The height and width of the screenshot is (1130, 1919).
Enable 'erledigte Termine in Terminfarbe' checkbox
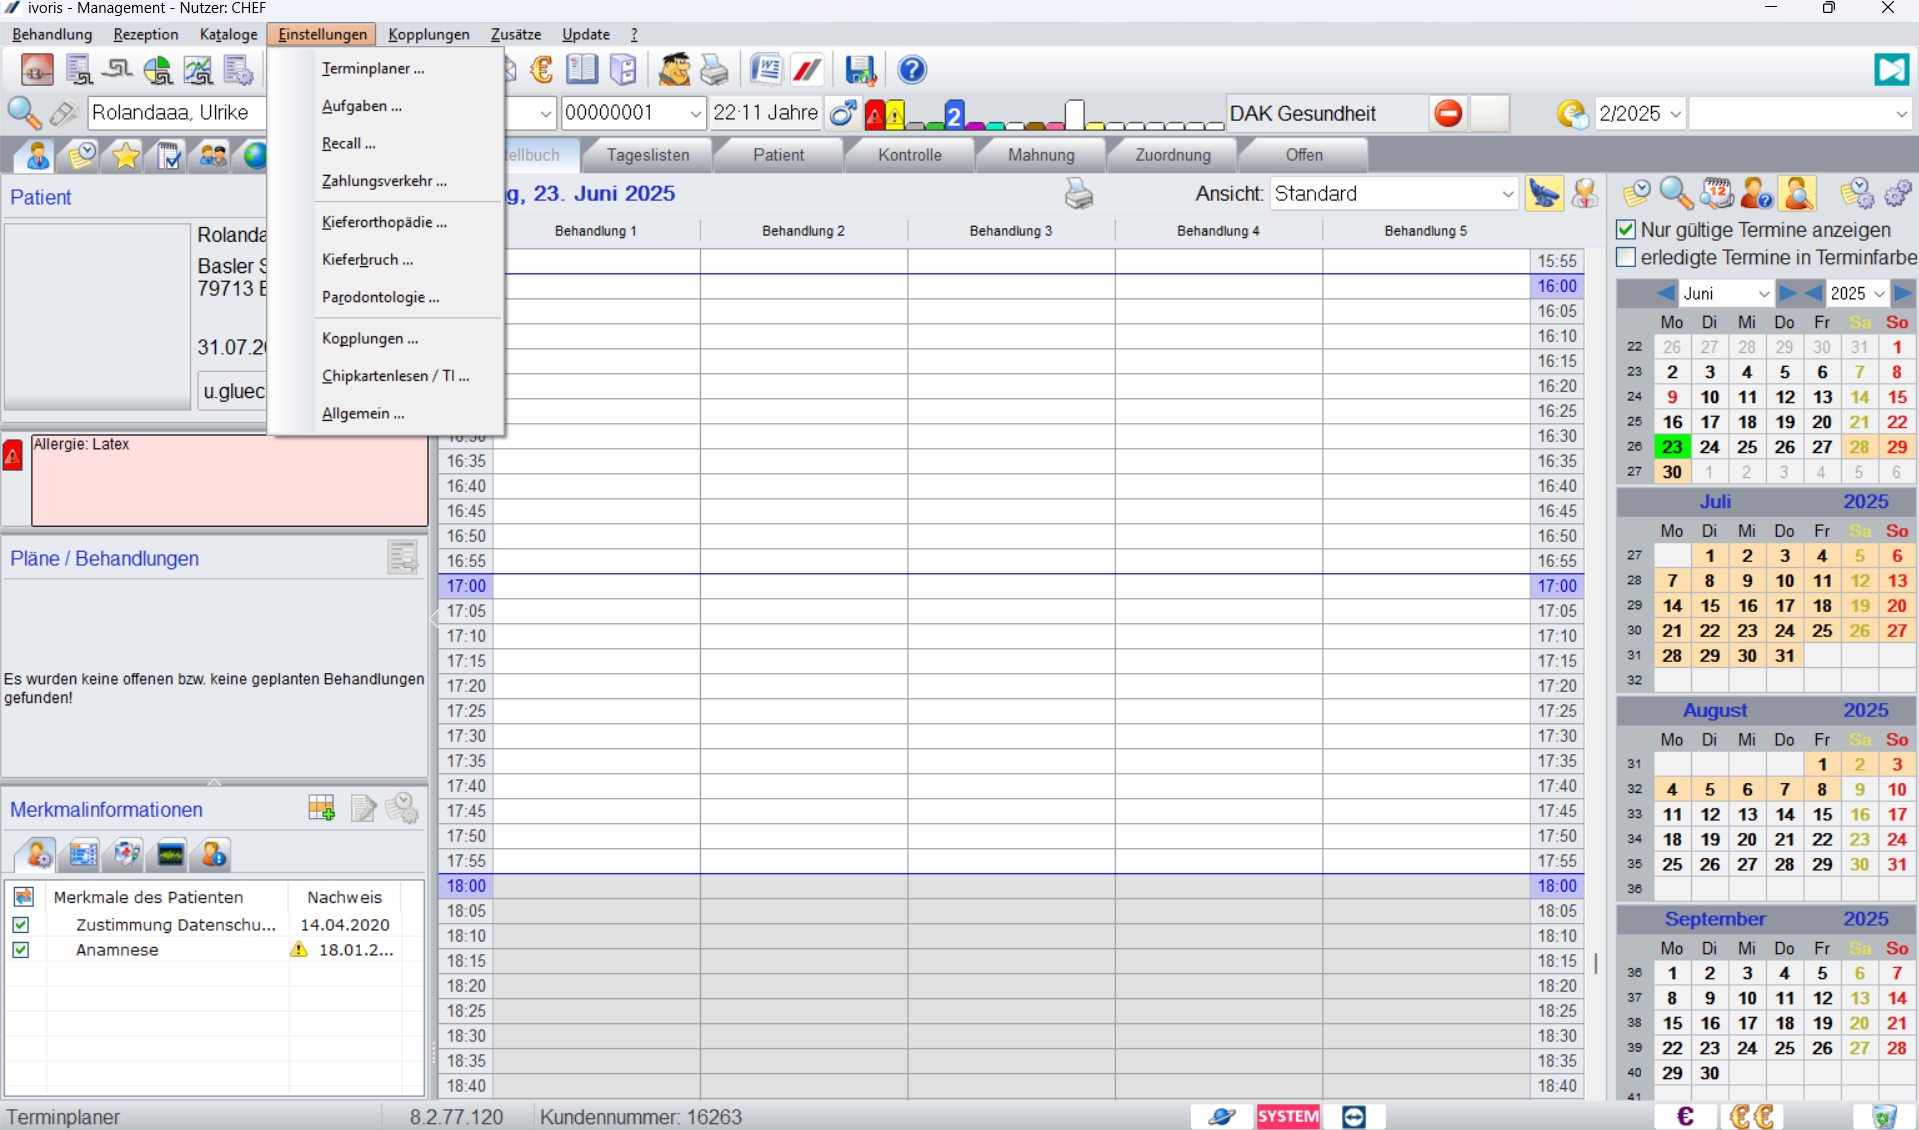click(1626, 258)
